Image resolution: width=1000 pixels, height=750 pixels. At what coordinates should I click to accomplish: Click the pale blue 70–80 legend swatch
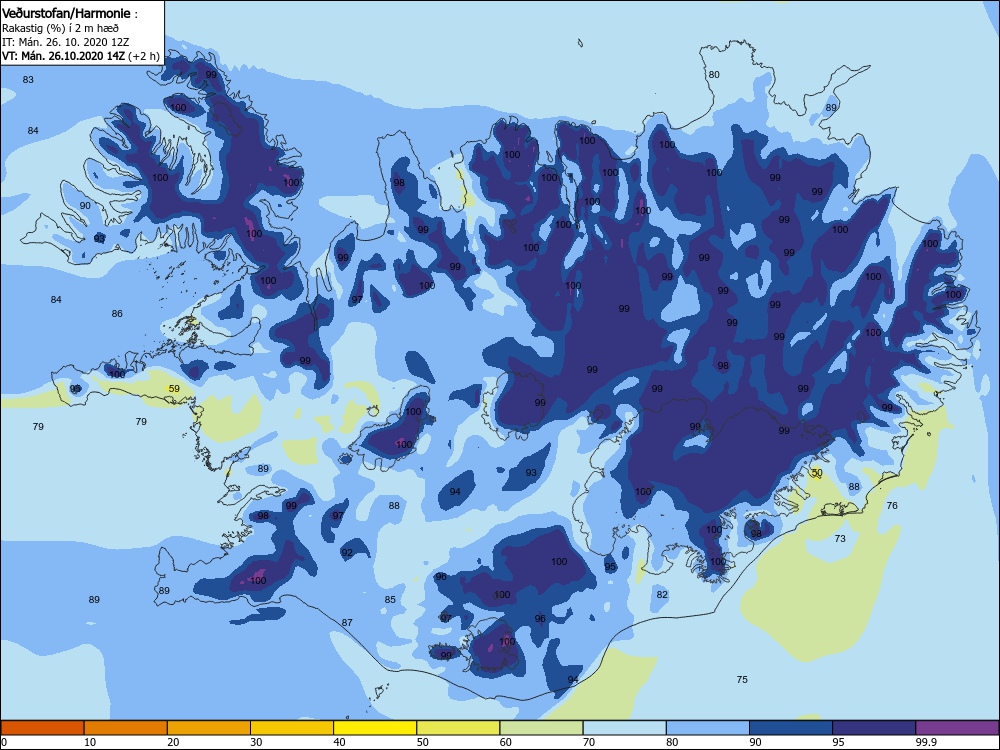click(624, 728)
